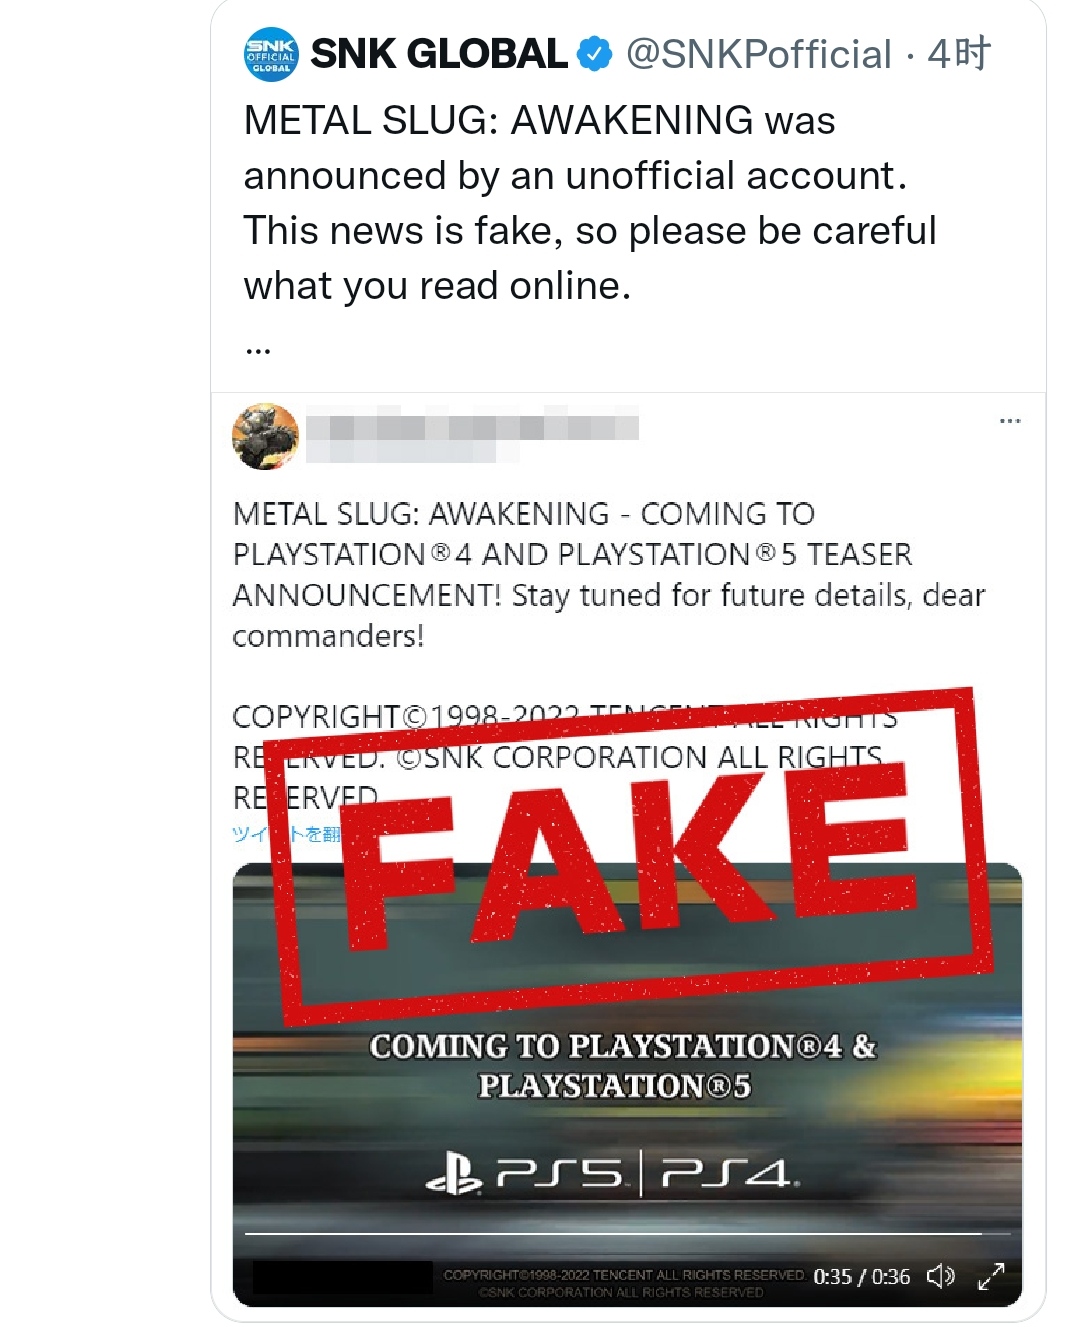The width and height of the screenshot is (1080, 1327).
Task: Click the 0:35 / 0:36 time display
Action: point(861,1277)
